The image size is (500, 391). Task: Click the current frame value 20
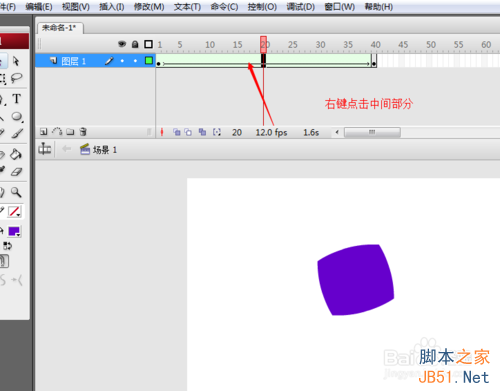point(237,133)
